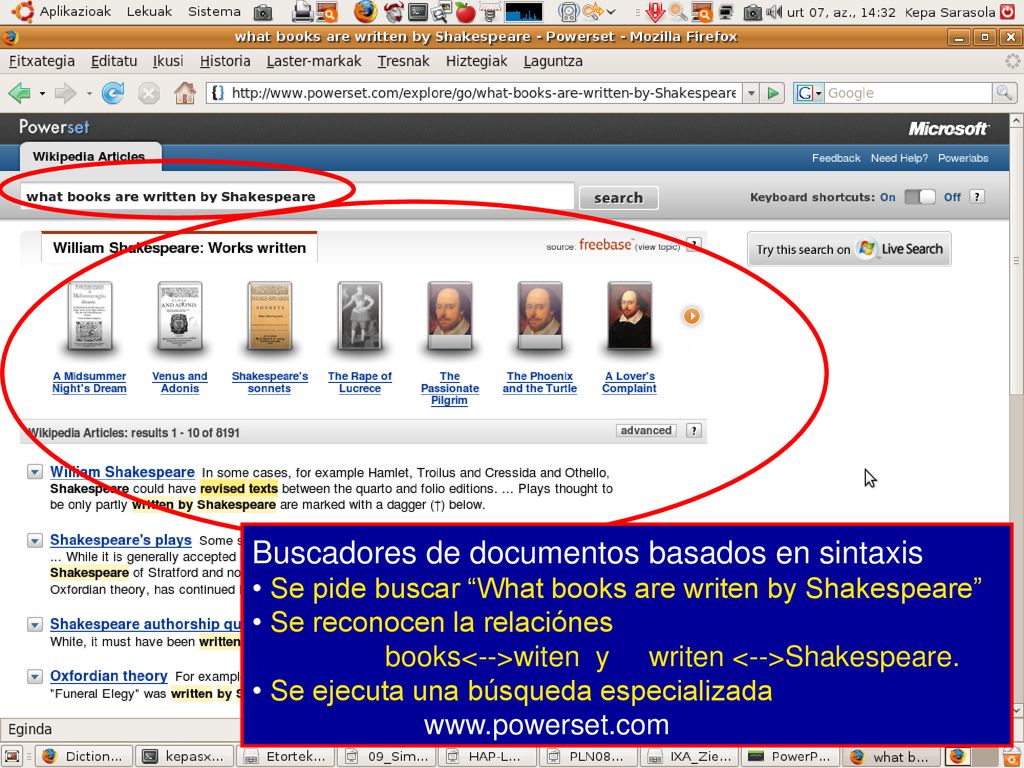Click the A Lover's Complaint portrait thumbnail
The image size is (1024, 768).
pyautogui.click(x=630, y=317)
